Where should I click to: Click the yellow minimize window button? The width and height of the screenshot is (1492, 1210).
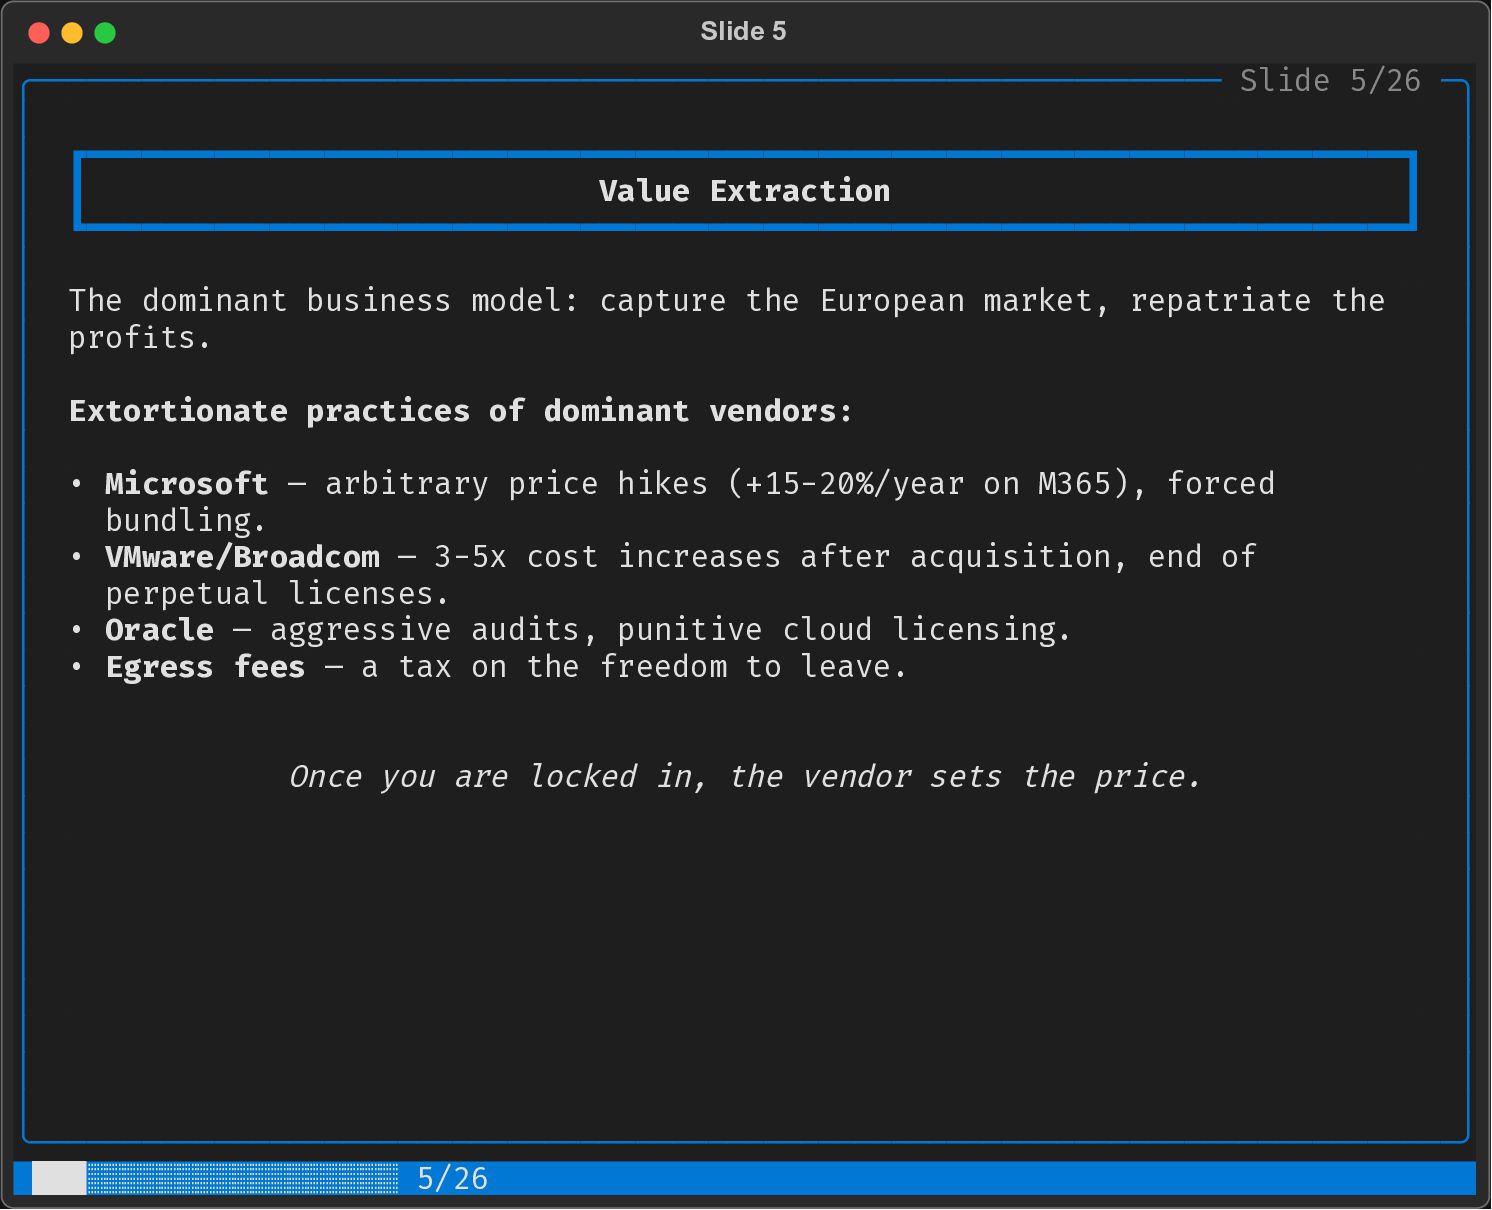[x=72, y=33]
